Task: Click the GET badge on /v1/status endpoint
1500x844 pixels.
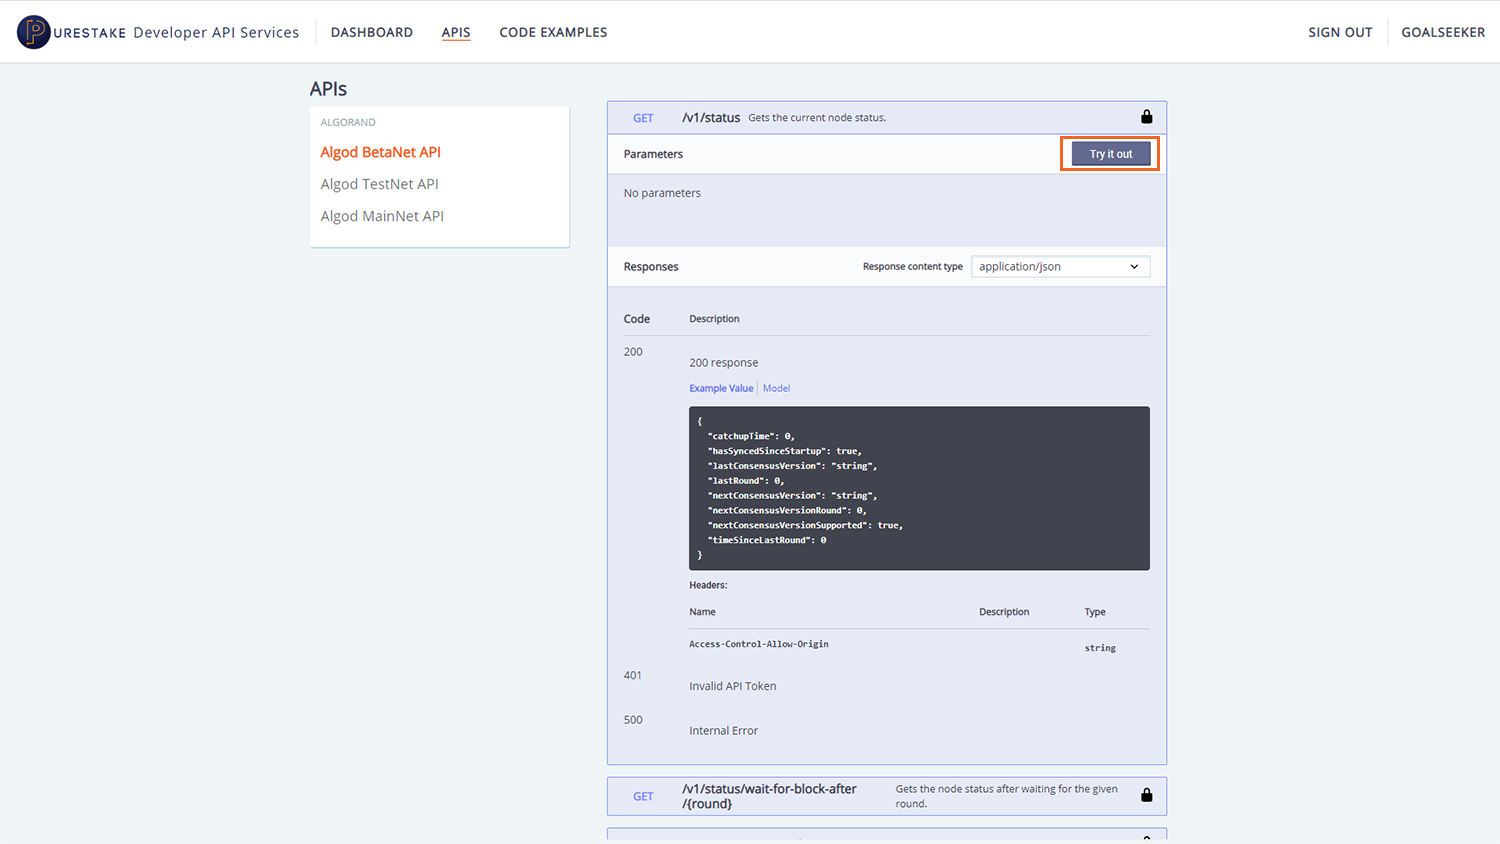Action: [643, 117]
